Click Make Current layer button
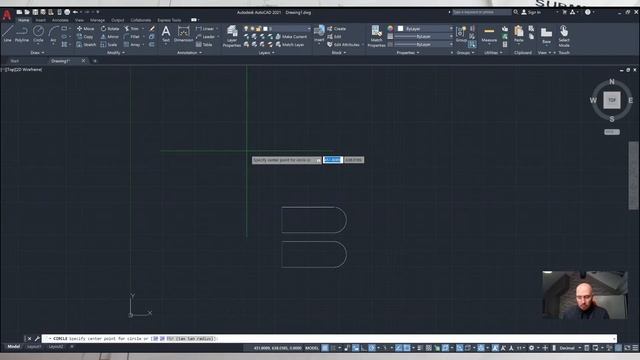 [x=291, y=36]
